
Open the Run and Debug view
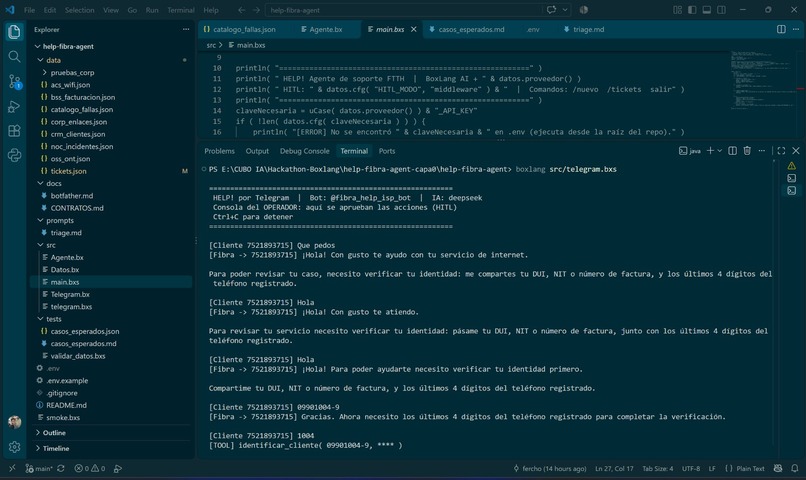[x=14, y=106]
